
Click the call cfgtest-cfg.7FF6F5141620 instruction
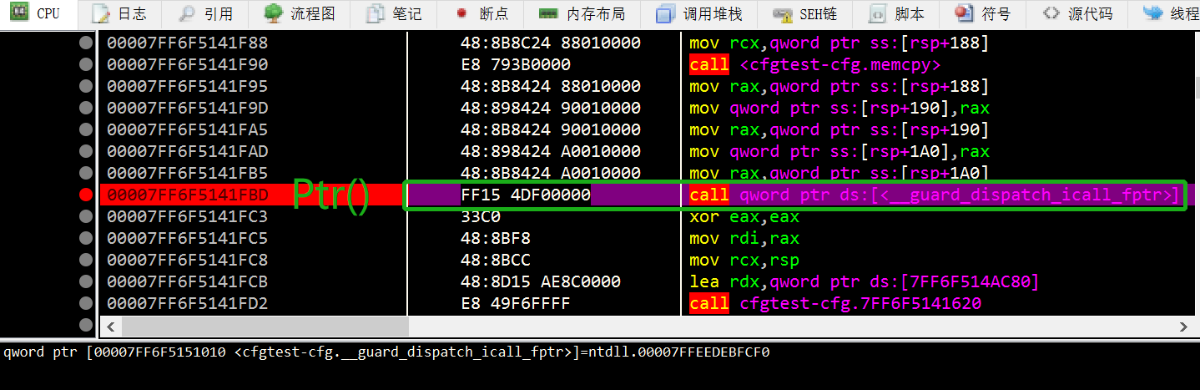pyautogui.click(x=835, y=303)
